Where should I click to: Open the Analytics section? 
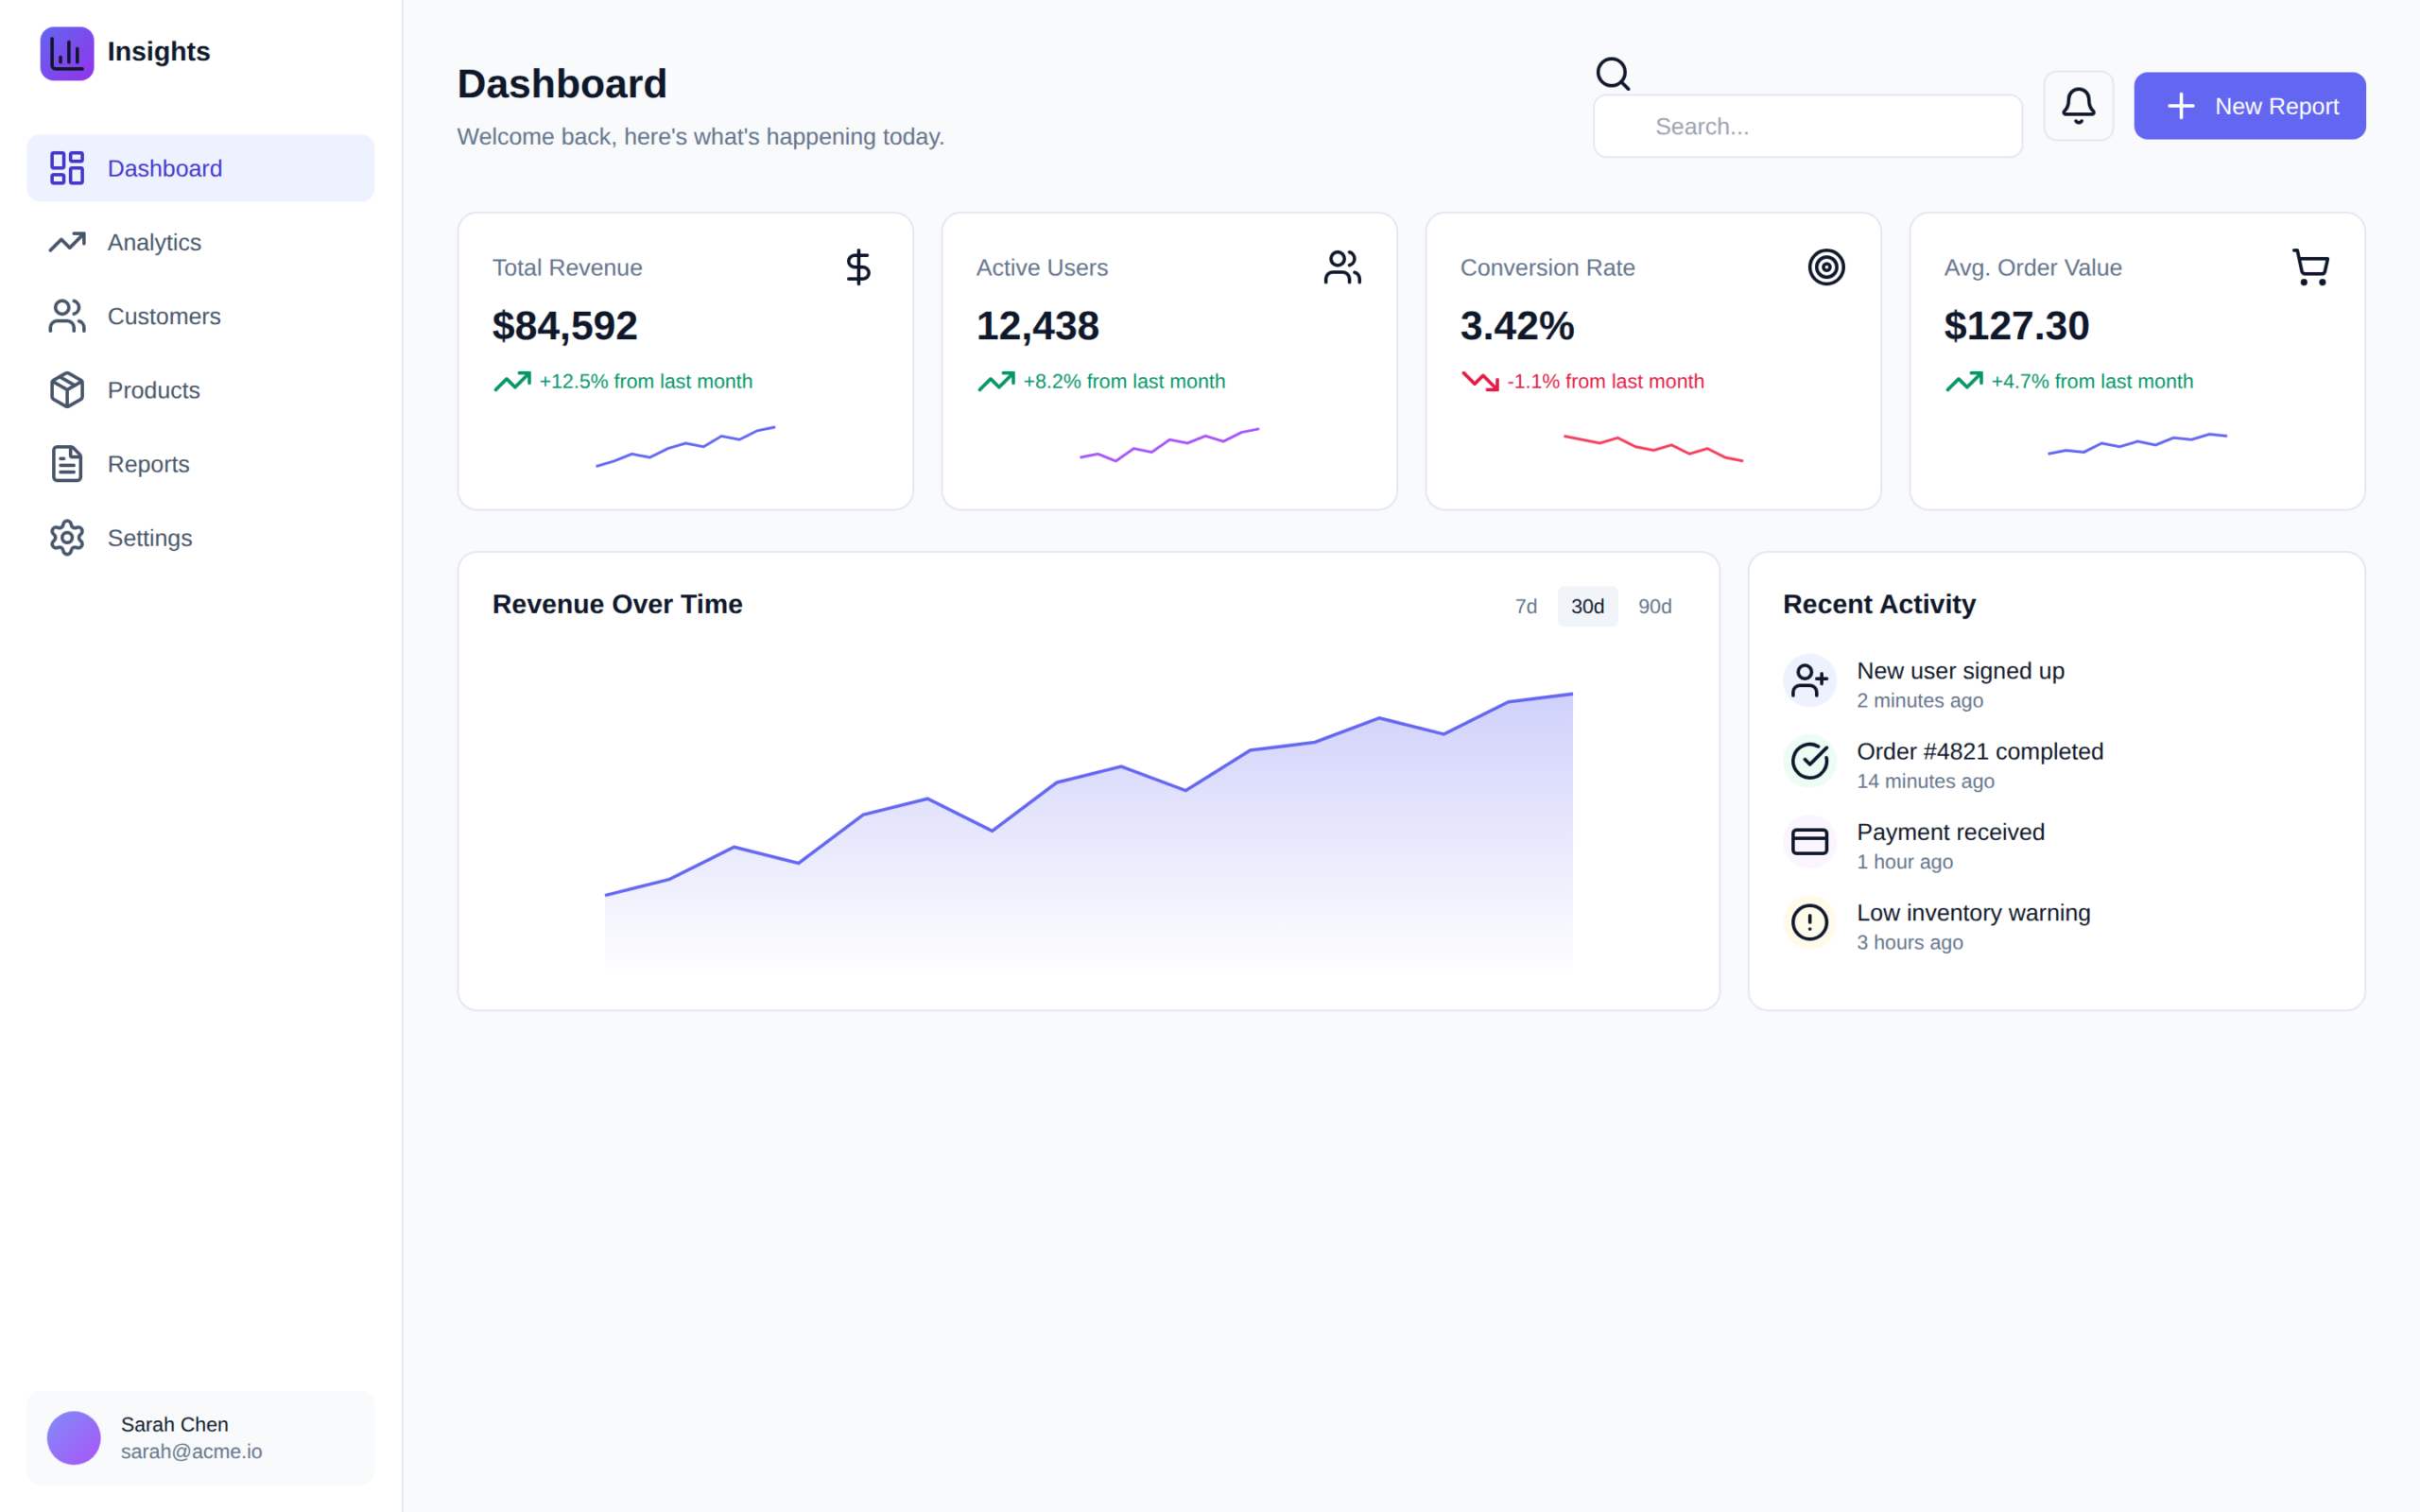pos(154,242)
